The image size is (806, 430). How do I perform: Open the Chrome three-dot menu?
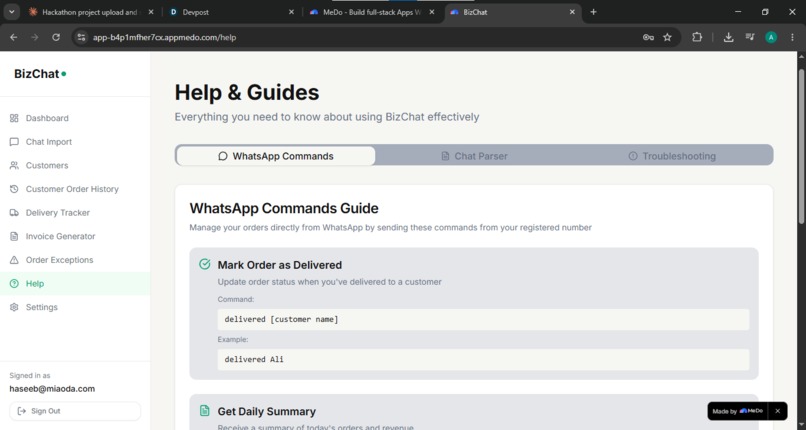(792, 37)
